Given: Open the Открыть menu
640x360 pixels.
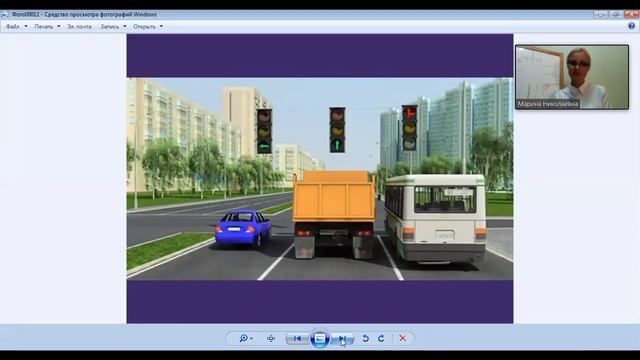Looking at the screenshot, I should click(x=144, y=27).
